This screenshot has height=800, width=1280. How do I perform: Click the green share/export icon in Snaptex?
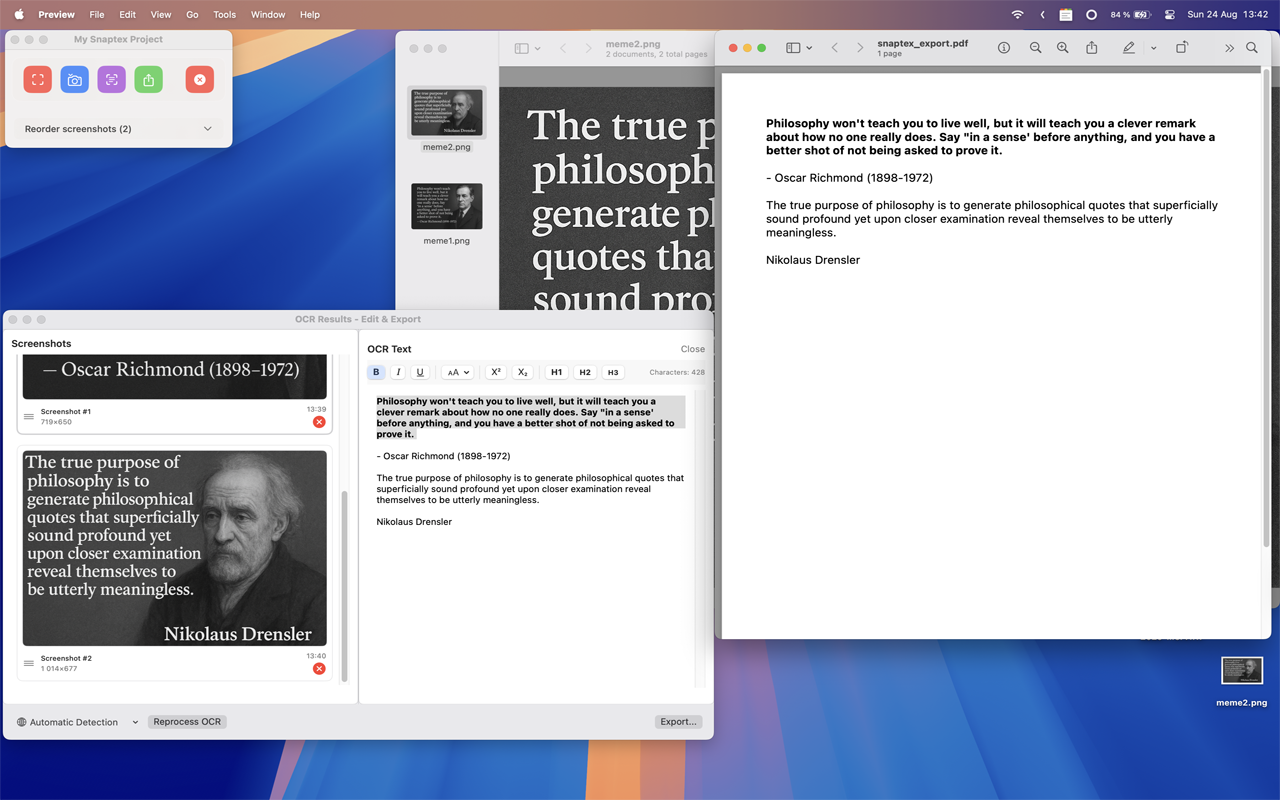tap(148, 79)
